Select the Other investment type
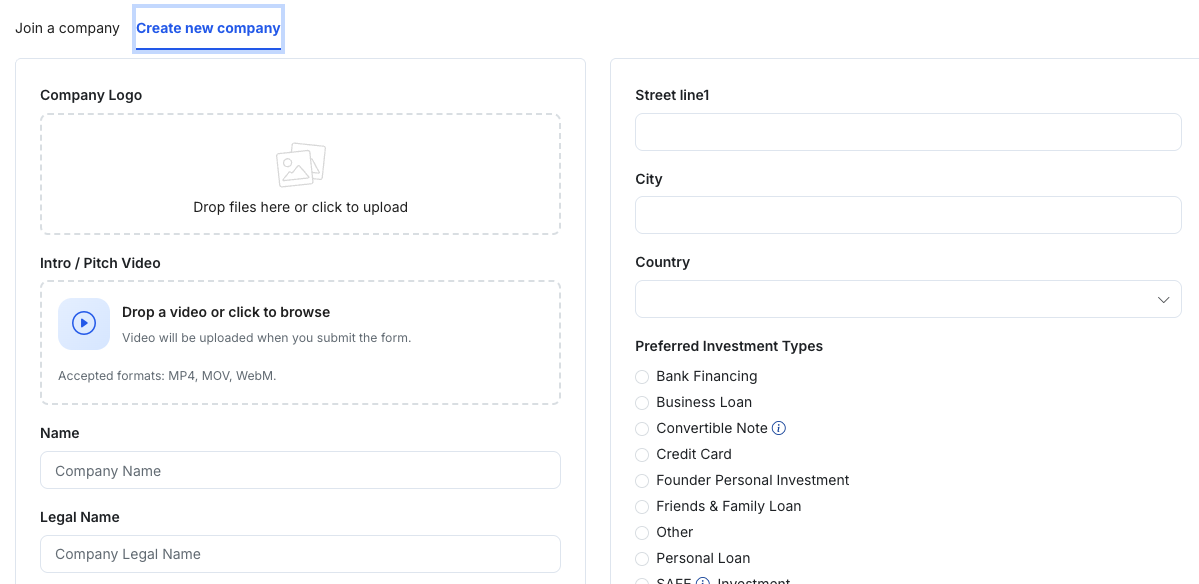This screenshot has width=1199, height=584. [642, 533]
